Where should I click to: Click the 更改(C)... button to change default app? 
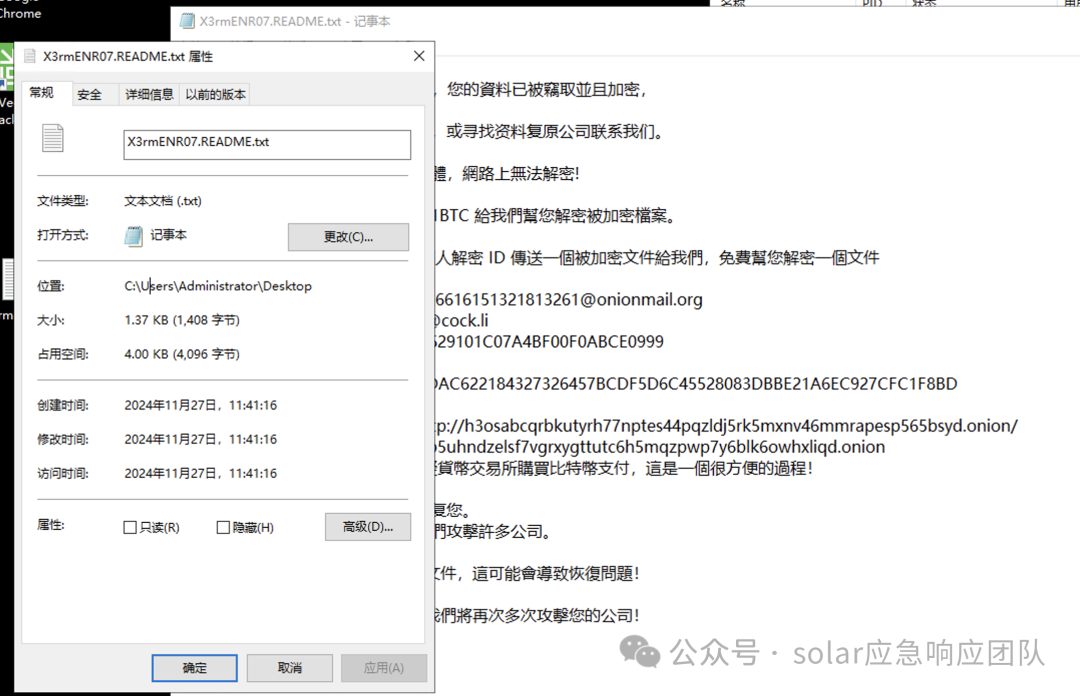point(348,237)
